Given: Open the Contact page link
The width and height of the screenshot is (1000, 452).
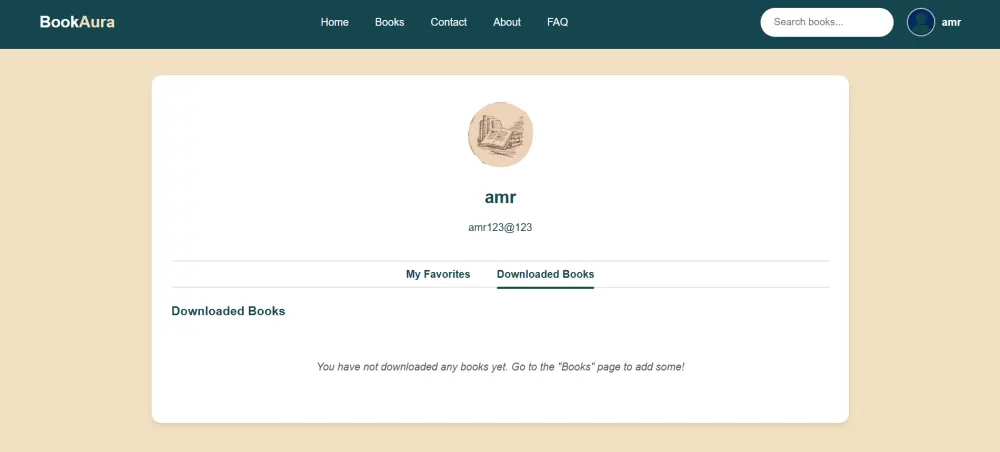Looking at the screenshot, I should click(x=448, y=22).
